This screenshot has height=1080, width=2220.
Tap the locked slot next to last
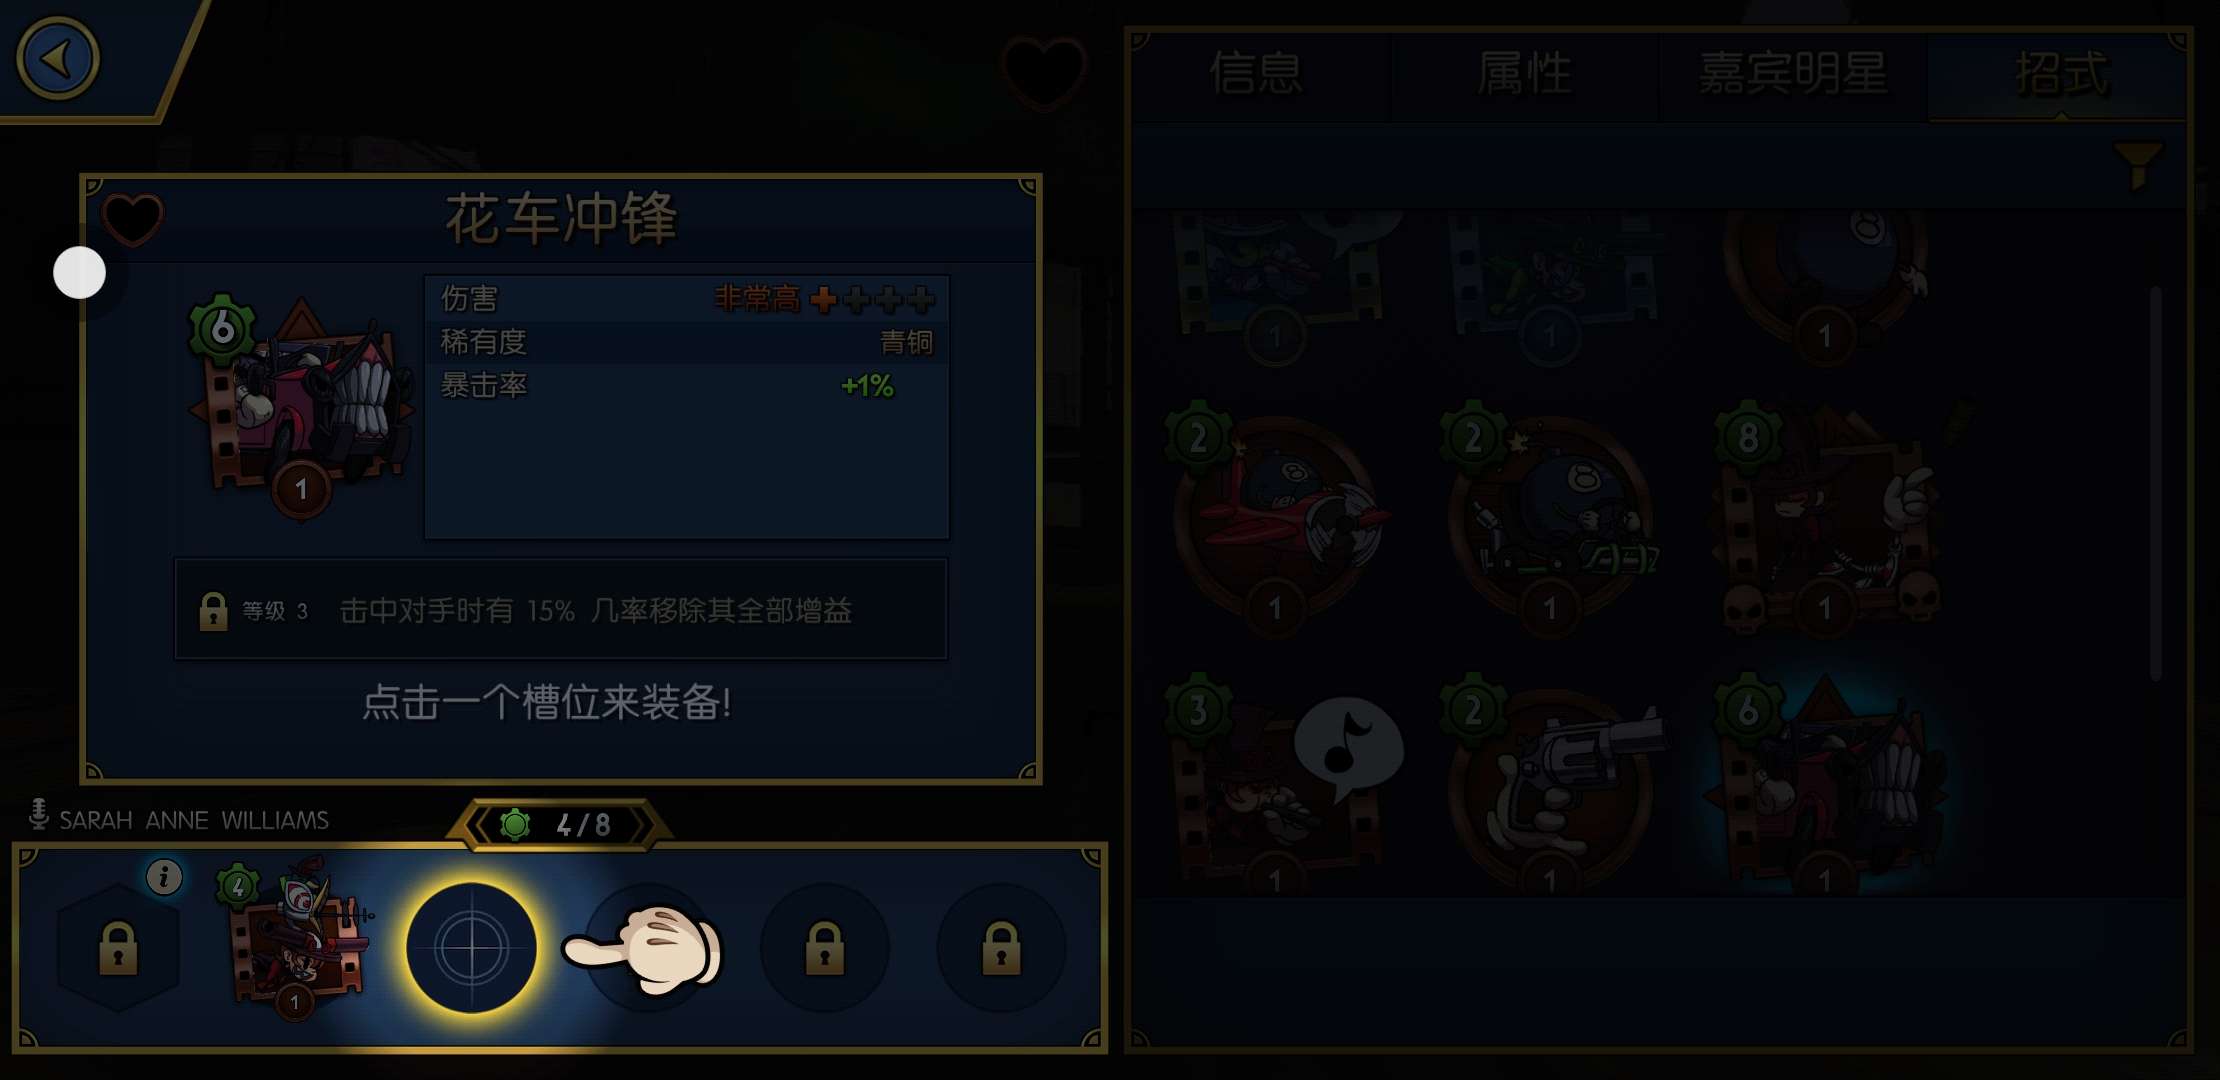point(824,948)
